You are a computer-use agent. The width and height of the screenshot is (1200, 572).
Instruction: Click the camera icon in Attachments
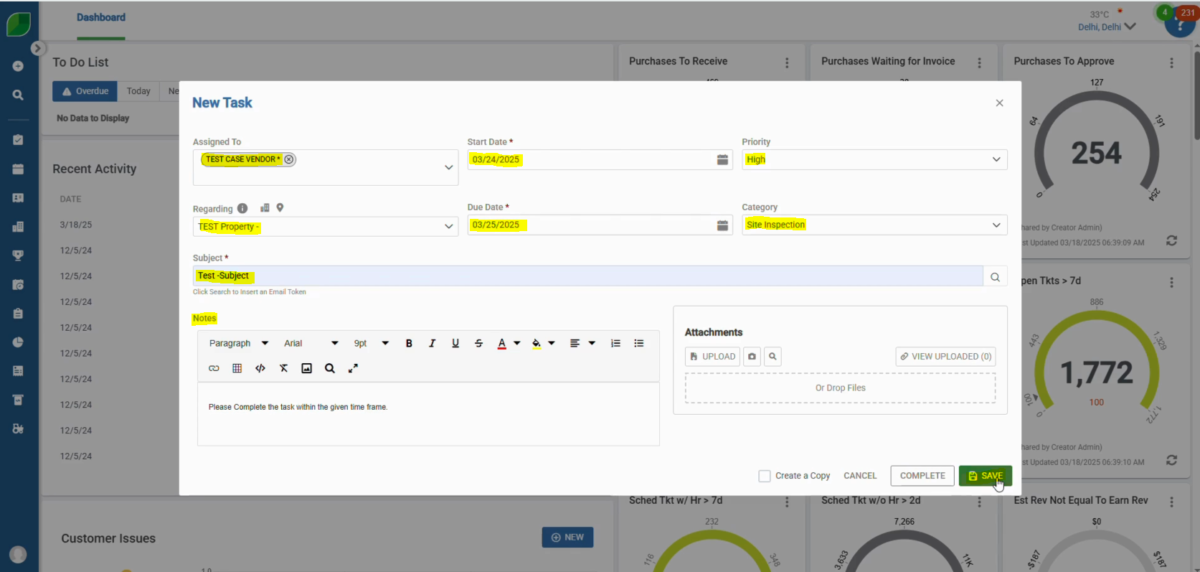[753, 356]
